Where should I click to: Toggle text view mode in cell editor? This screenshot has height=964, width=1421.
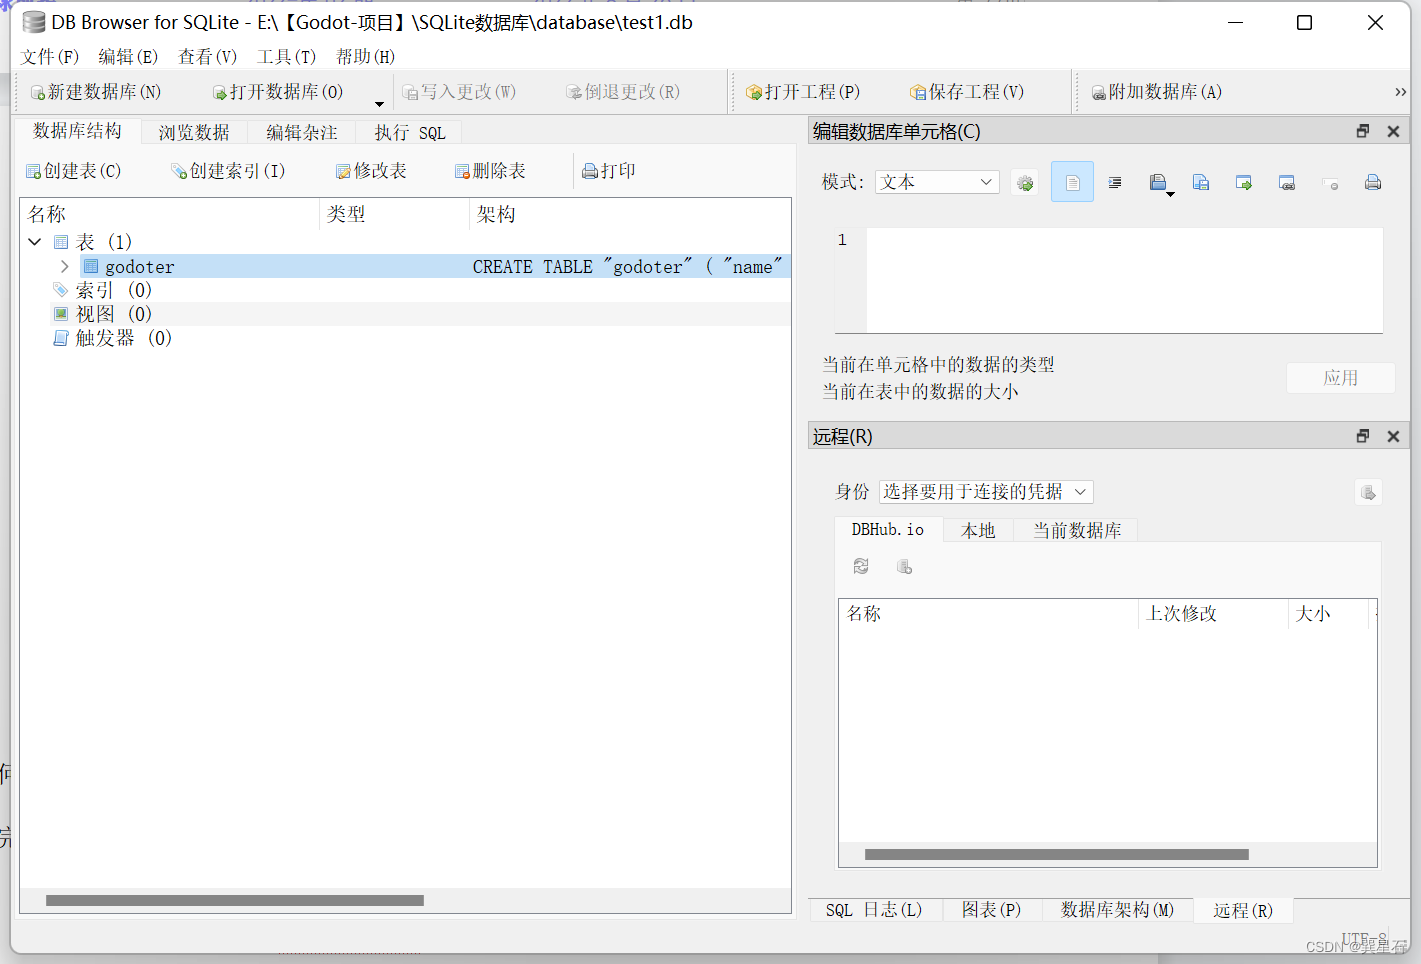1072,182
